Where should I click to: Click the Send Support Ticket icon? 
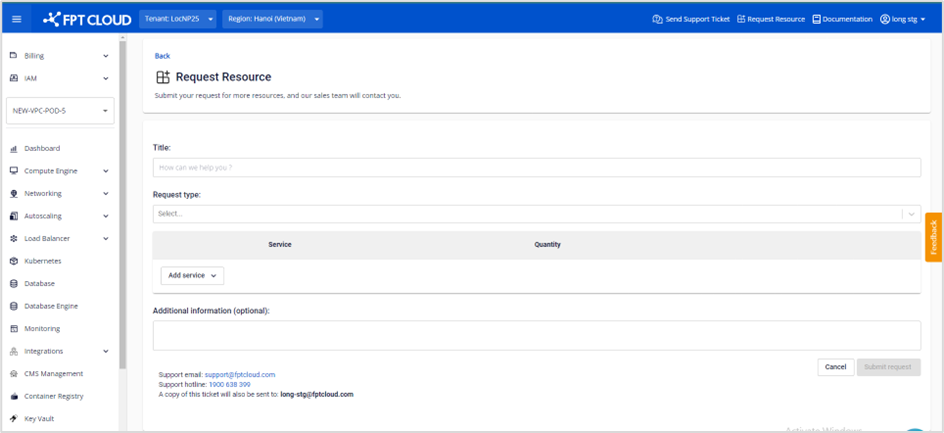[657, 19]
